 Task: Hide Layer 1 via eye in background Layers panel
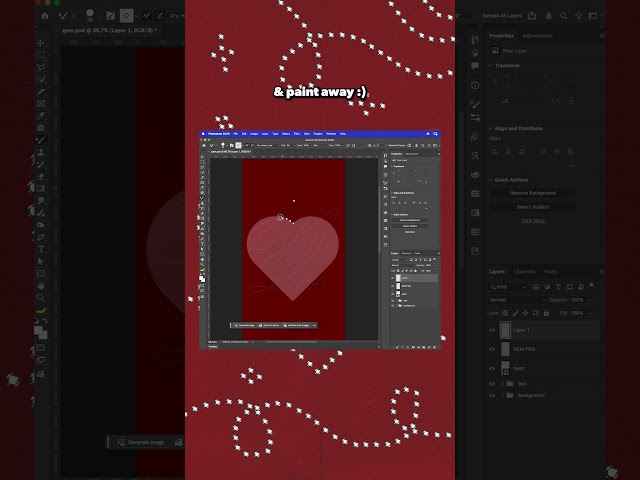(492, 330)
